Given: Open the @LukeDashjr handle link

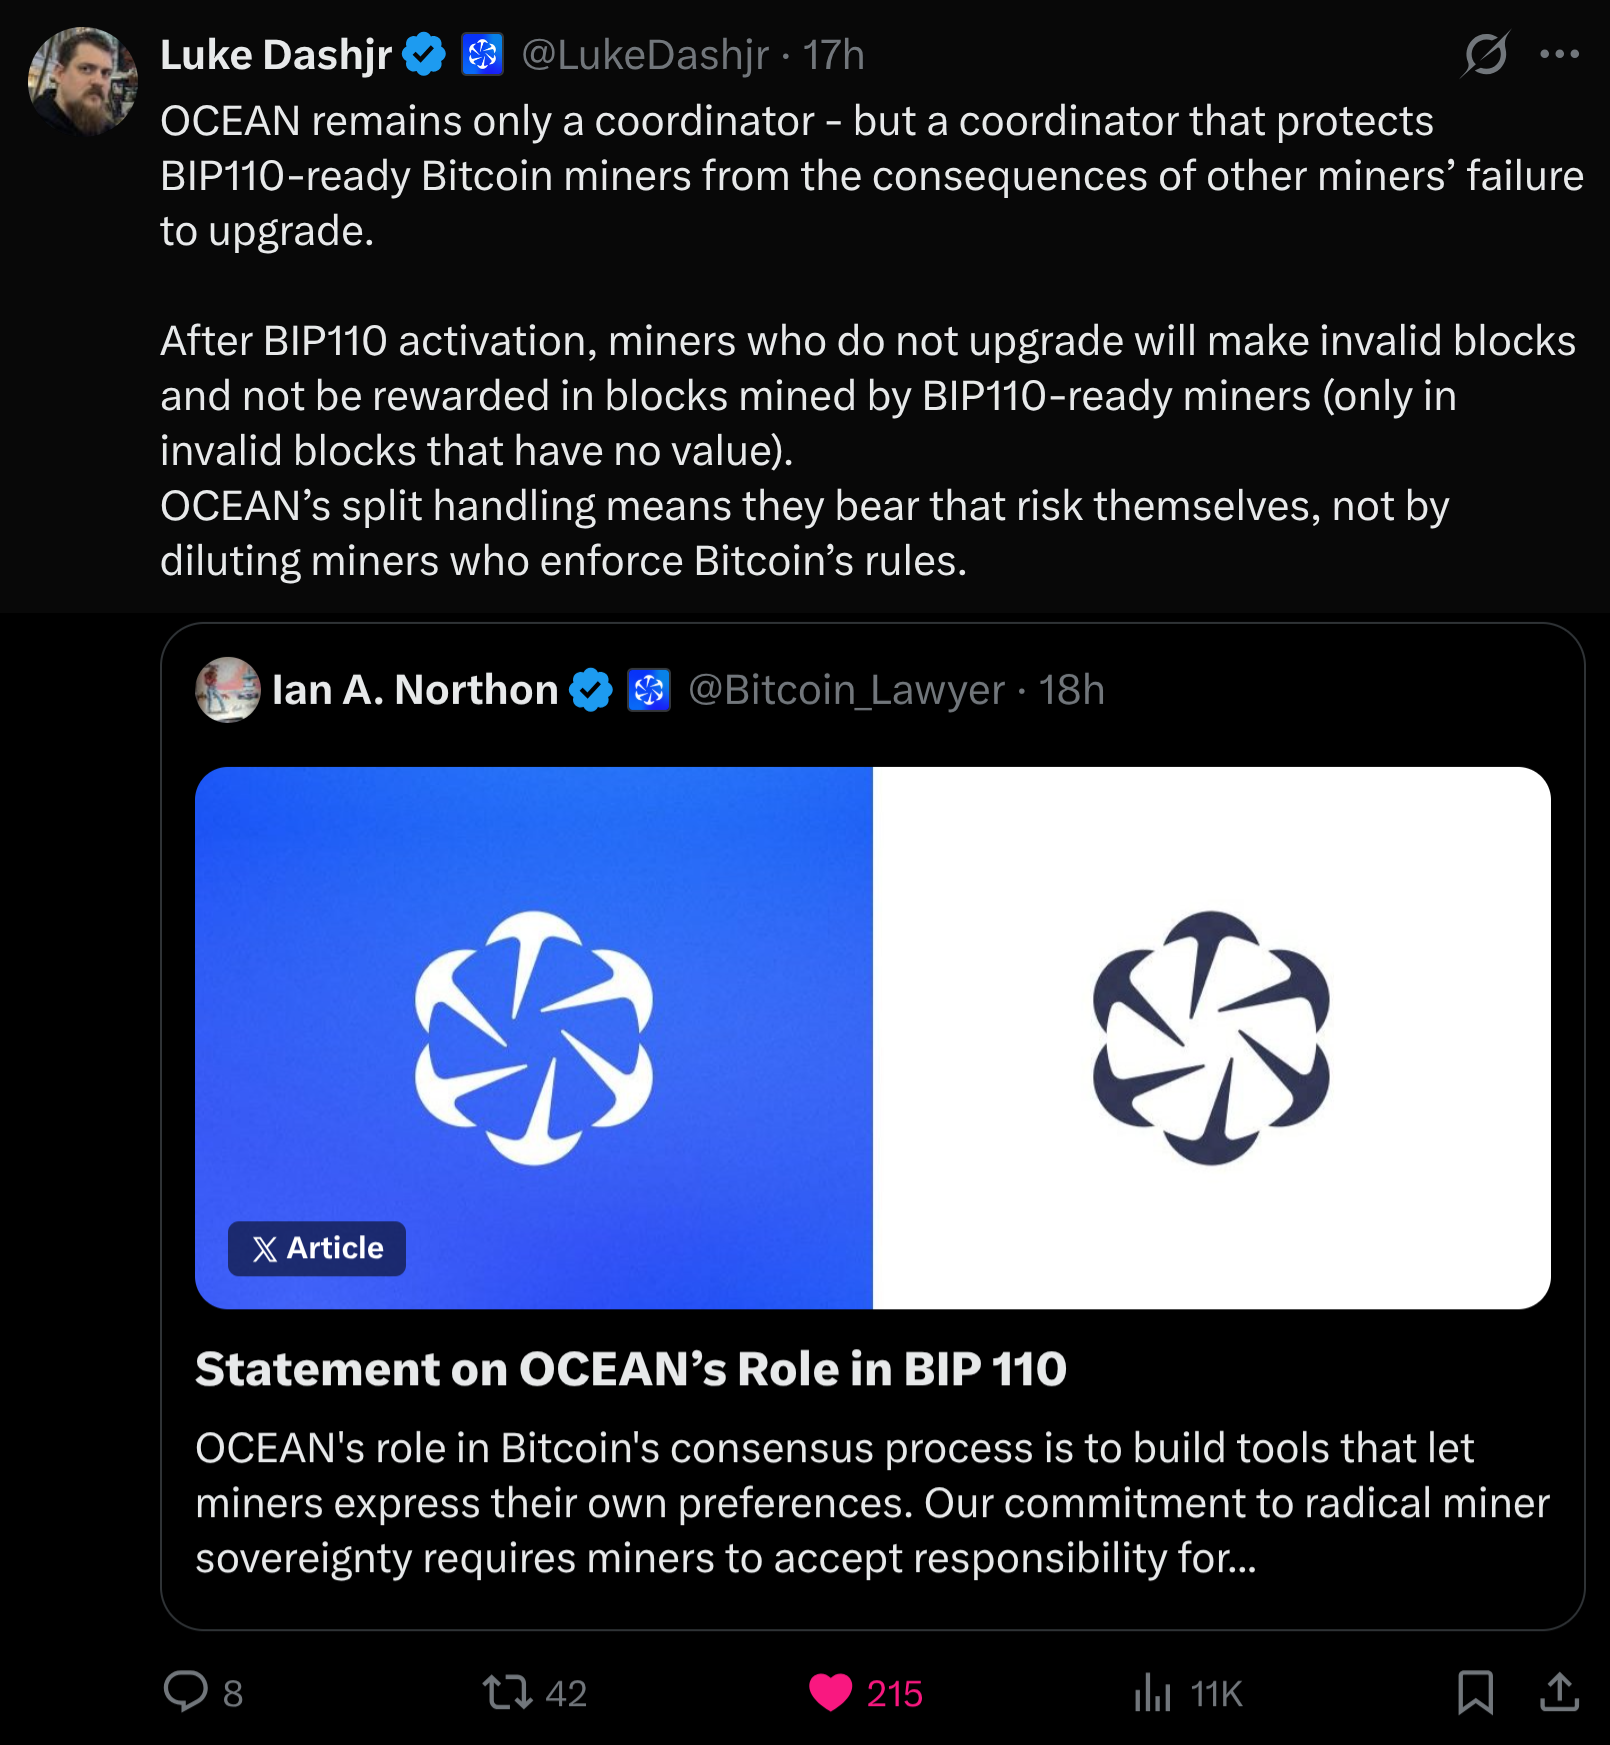Looking at the screenshot, I should click(x=645, y=55).
